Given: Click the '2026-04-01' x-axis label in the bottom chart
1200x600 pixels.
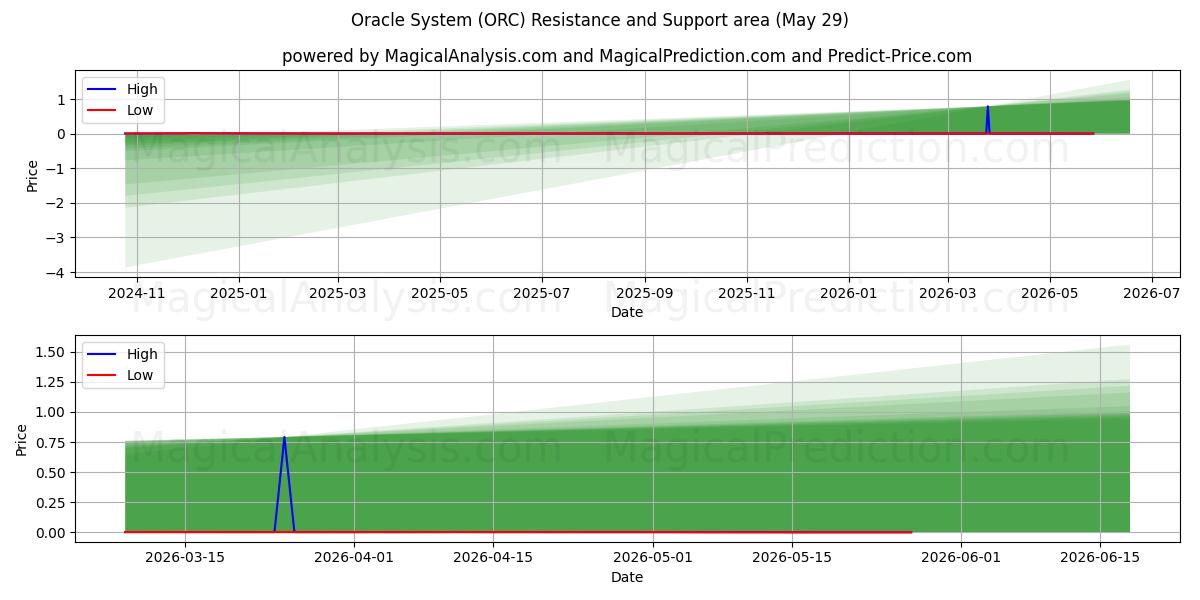Looking at the screenshot, I should click(x=355, y=559).
